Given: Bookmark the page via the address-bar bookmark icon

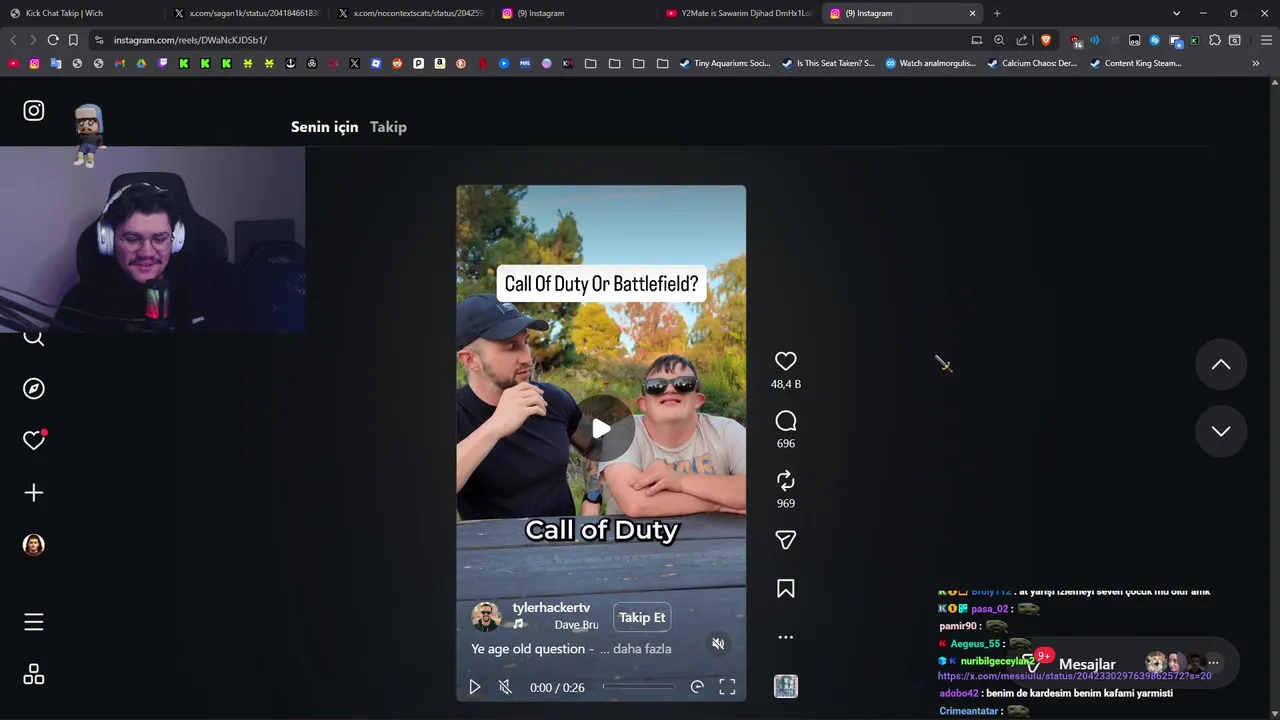Looking at the screenshot, I should pyautogui.click(x=73, y=40).
